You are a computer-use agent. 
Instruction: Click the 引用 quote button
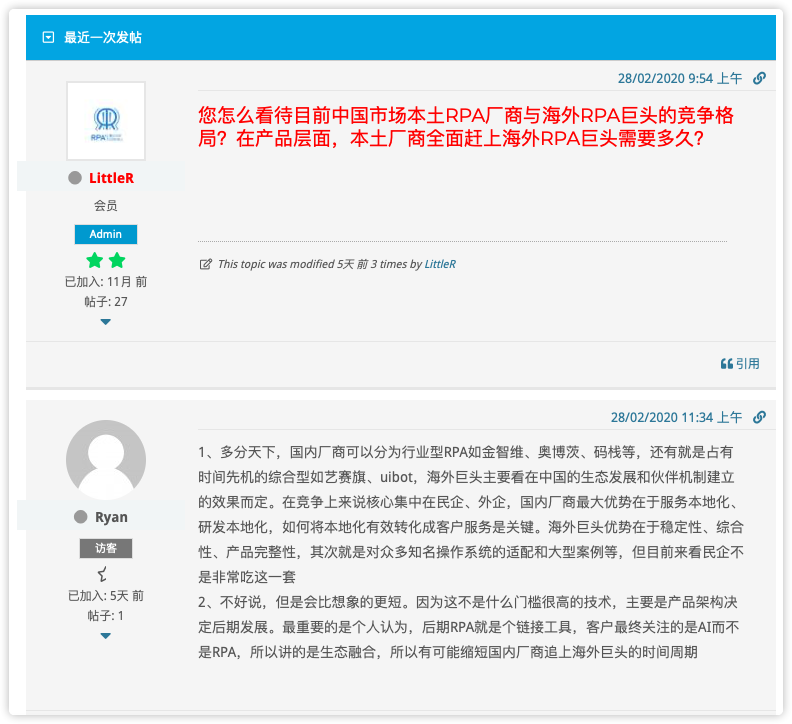pos(740,364)
